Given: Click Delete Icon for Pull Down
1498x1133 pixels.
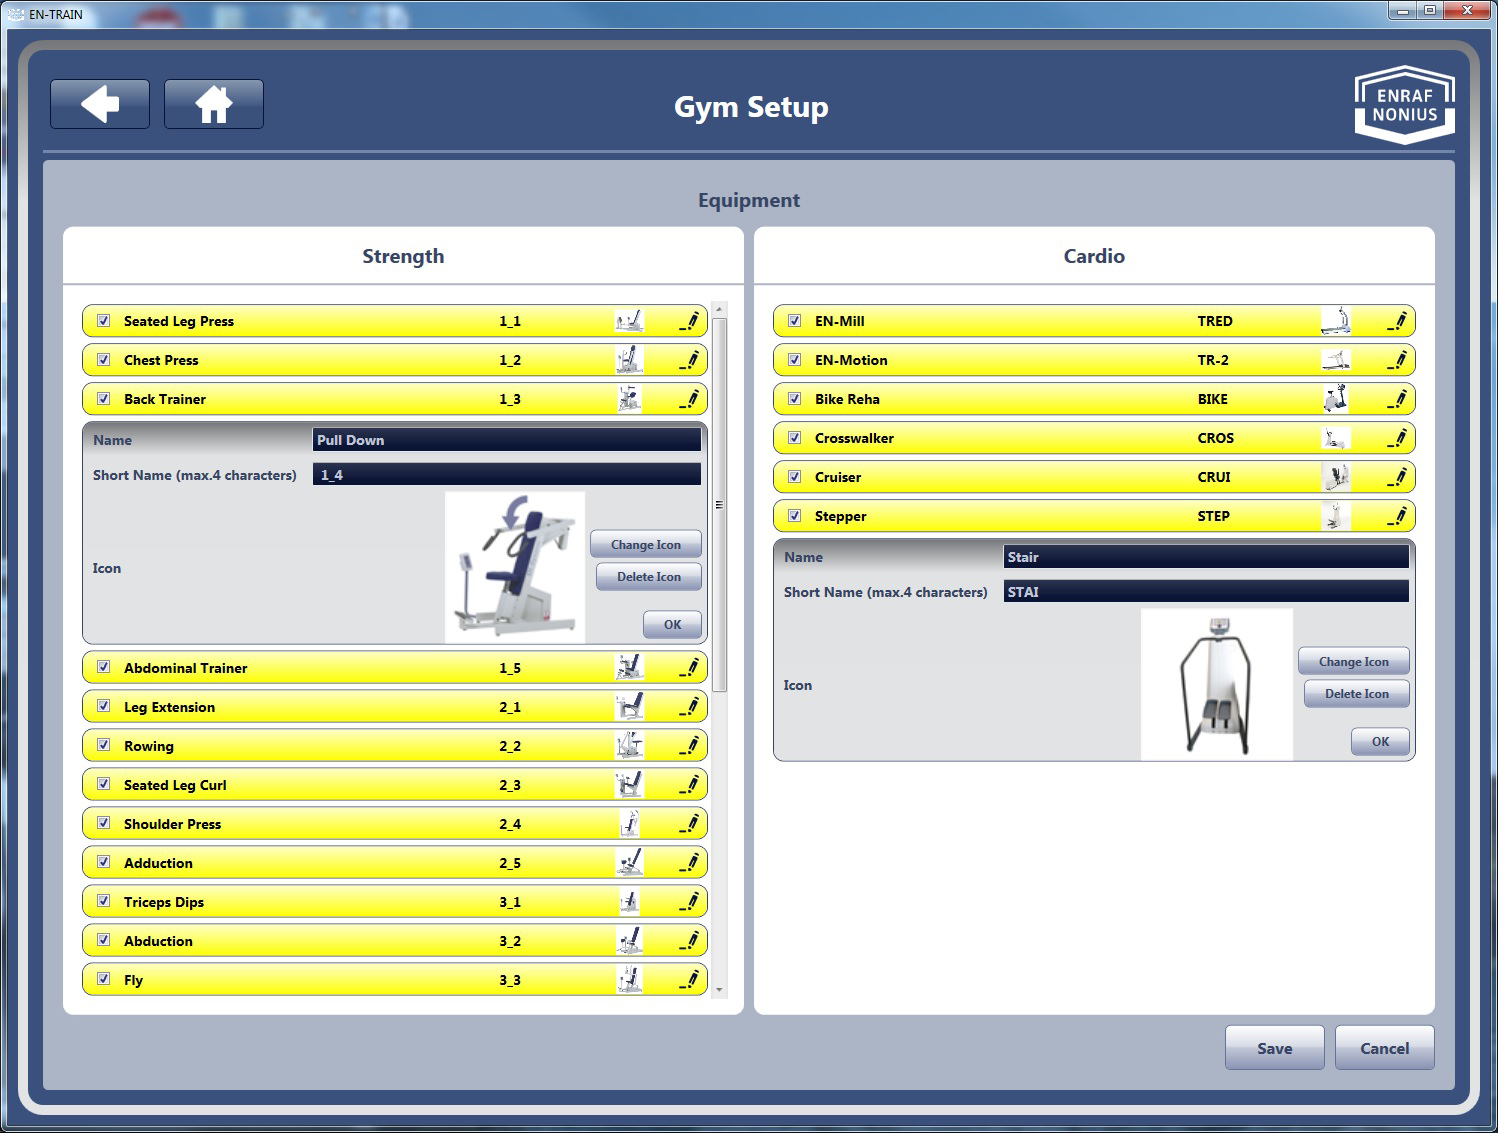Looking at the screenshot, I should pos(649,576).
